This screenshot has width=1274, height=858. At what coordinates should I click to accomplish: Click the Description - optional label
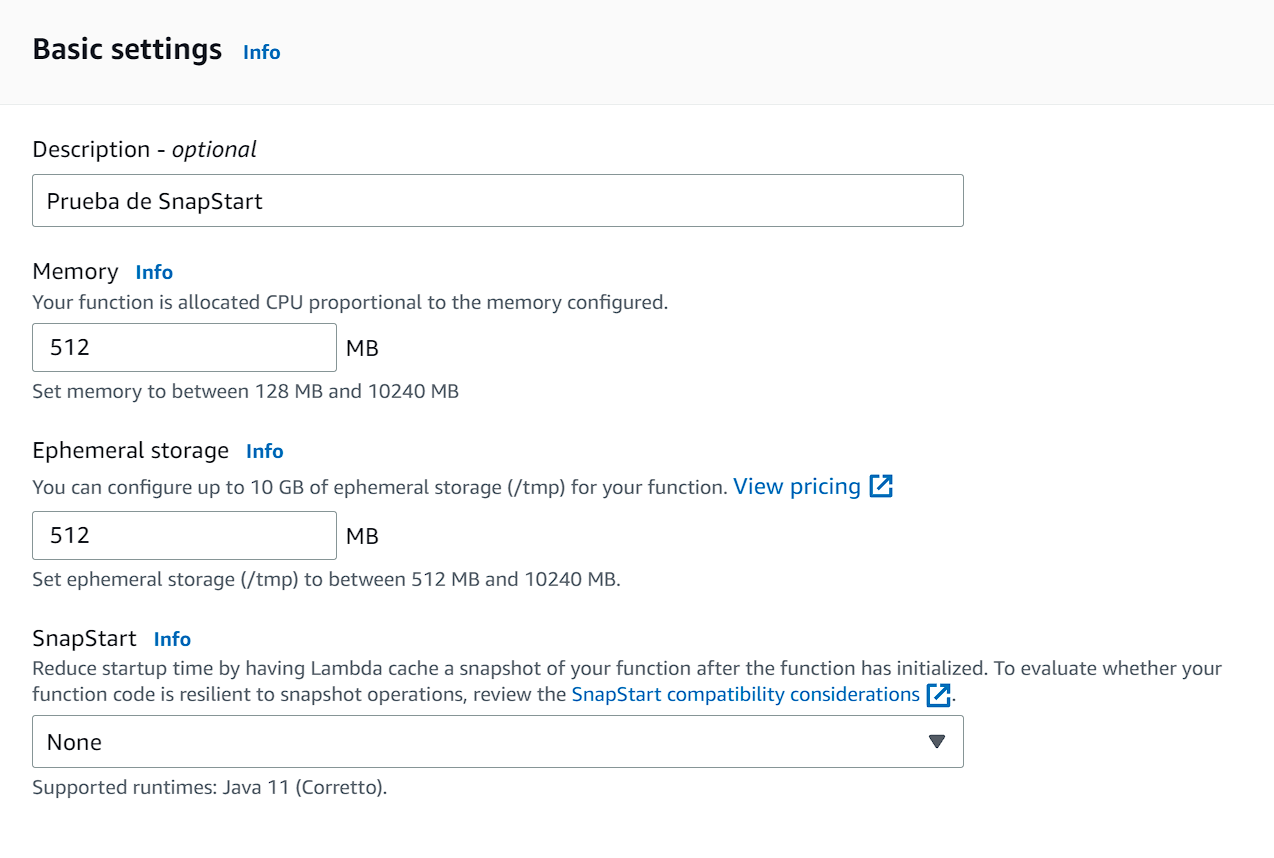click(x=144, y=150)
